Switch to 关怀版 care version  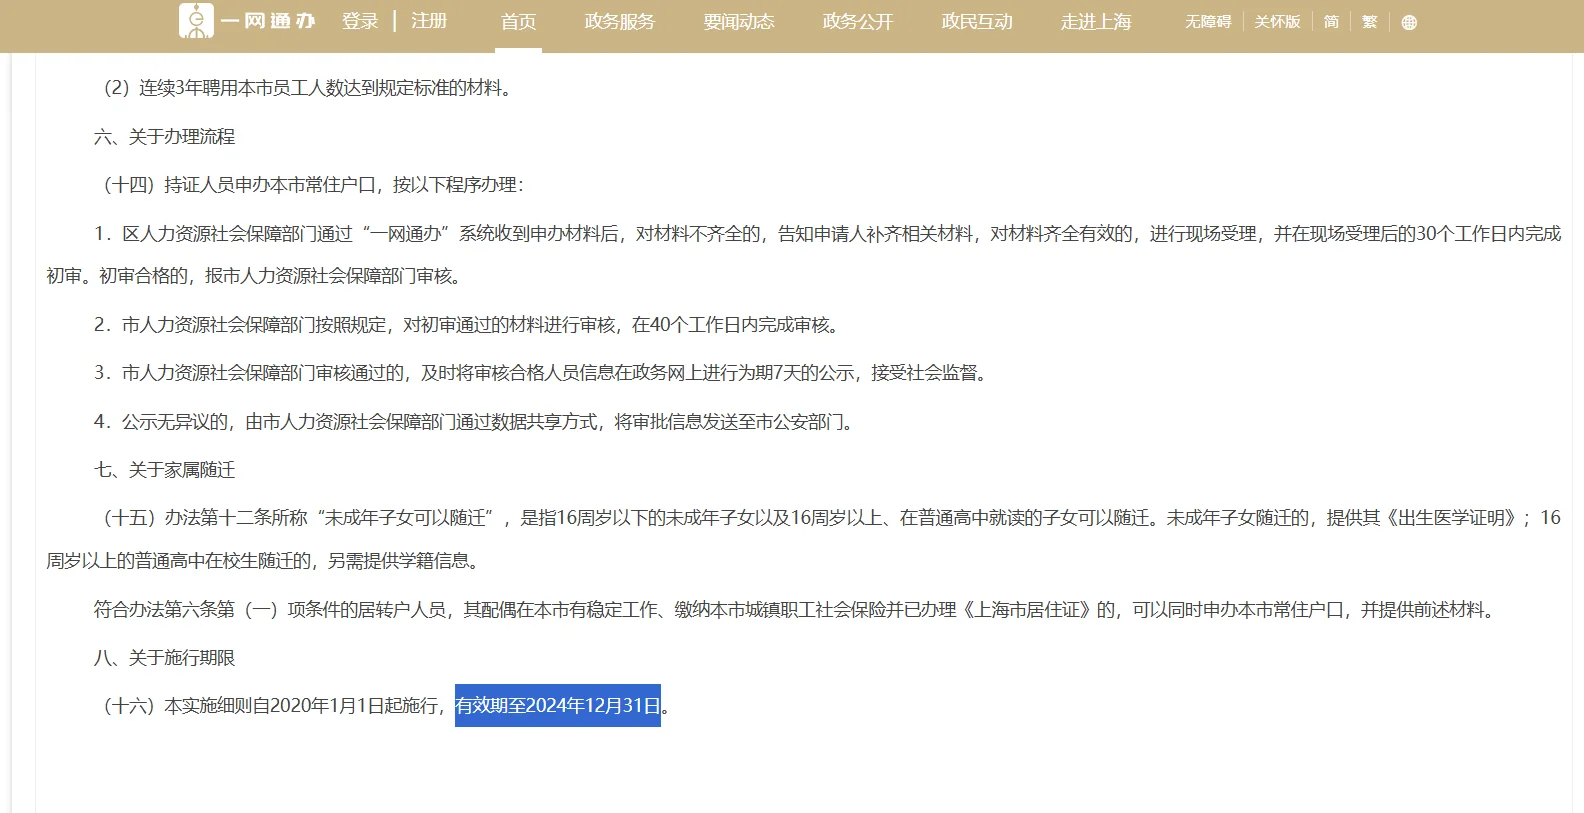tap(1278, 22)
